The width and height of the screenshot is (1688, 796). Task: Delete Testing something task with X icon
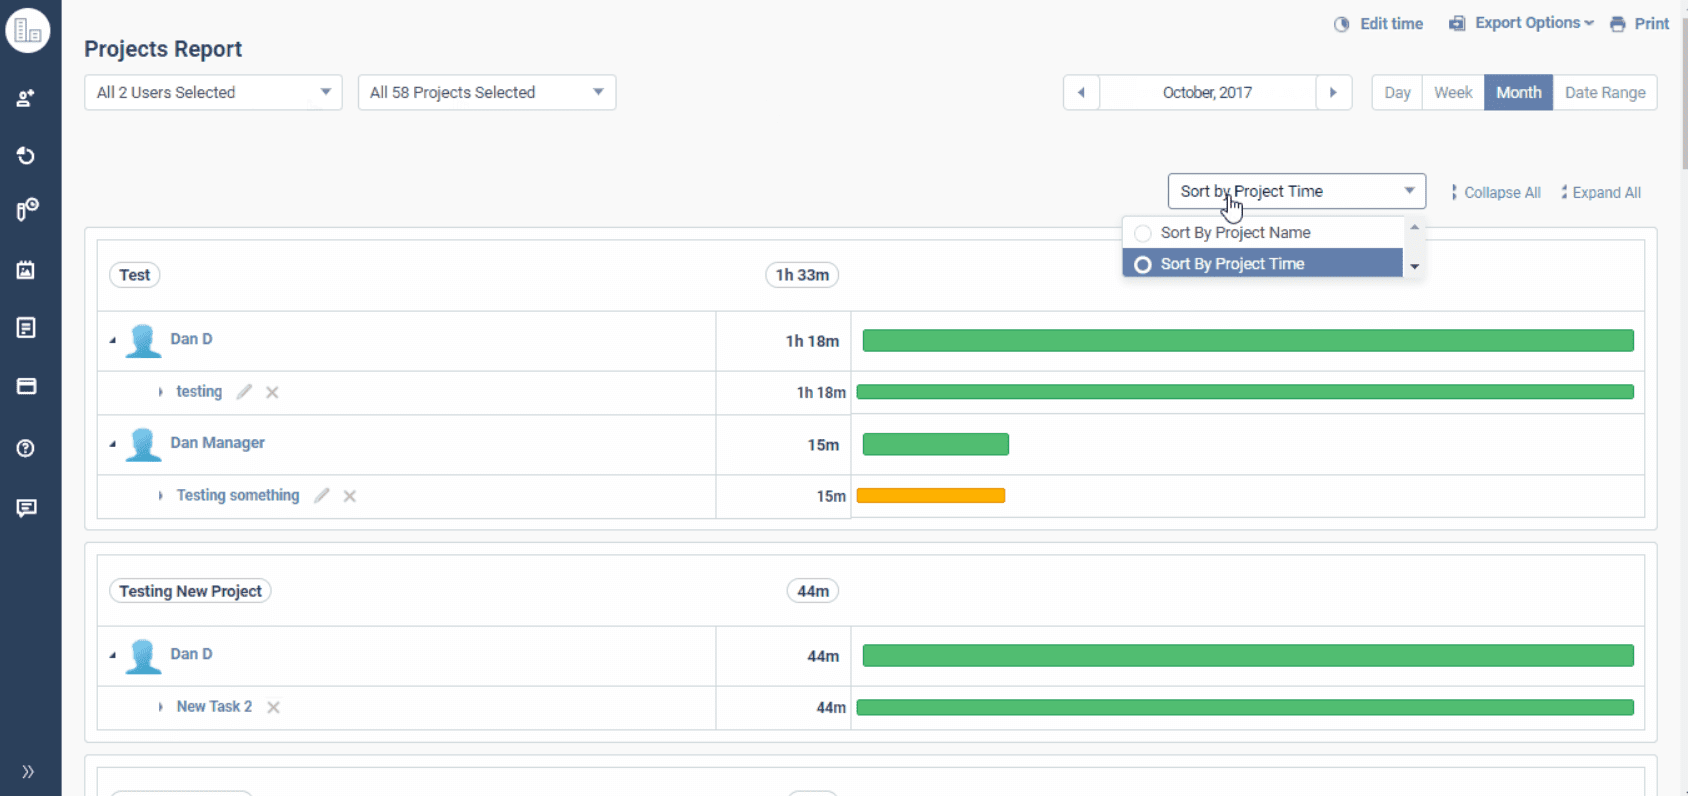pos(350,496)
